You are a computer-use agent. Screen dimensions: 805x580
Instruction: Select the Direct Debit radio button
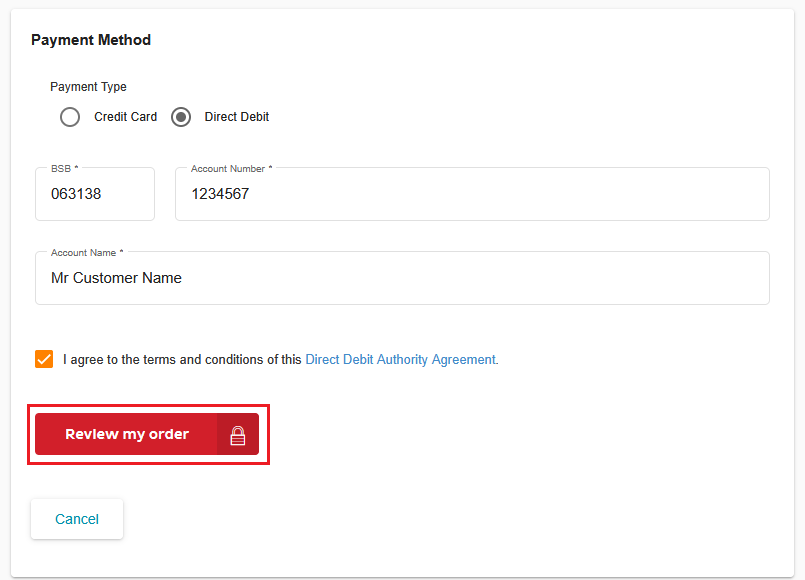[x=181, y=117]
